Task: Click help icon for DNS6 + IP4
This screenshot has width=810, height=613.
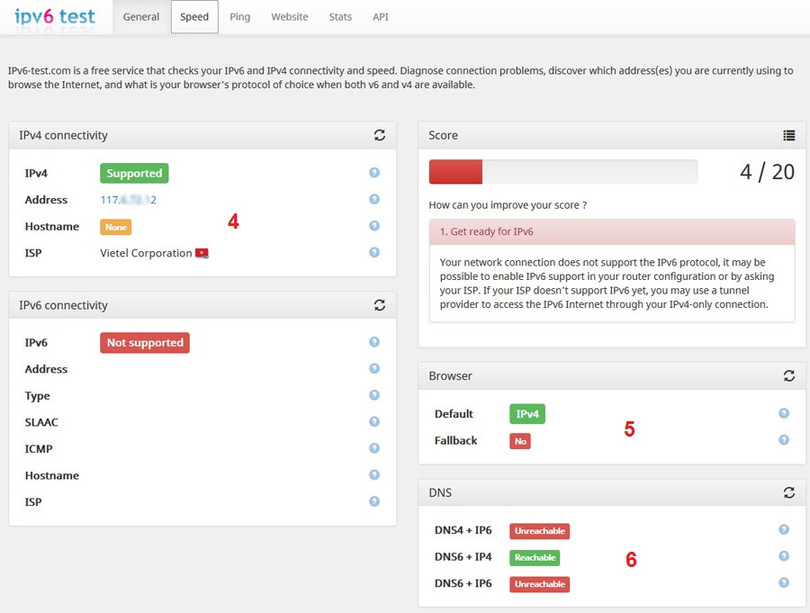Action: (784, 557)
